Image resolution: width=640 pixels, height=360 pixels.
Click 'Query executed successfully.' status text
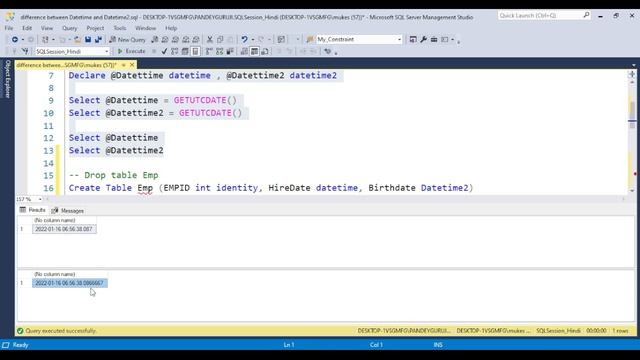61,331
